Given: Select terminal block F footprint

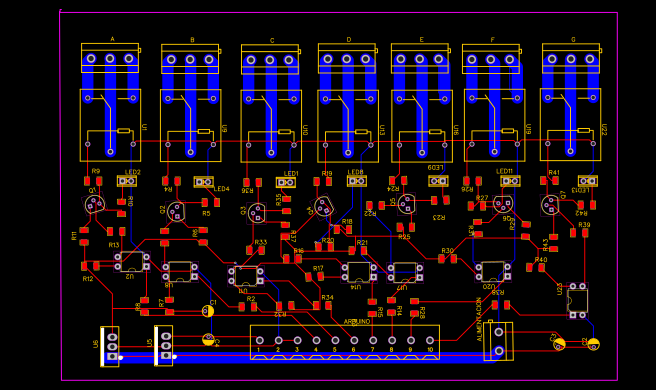Looking at the screenshot, I should 491,59.
